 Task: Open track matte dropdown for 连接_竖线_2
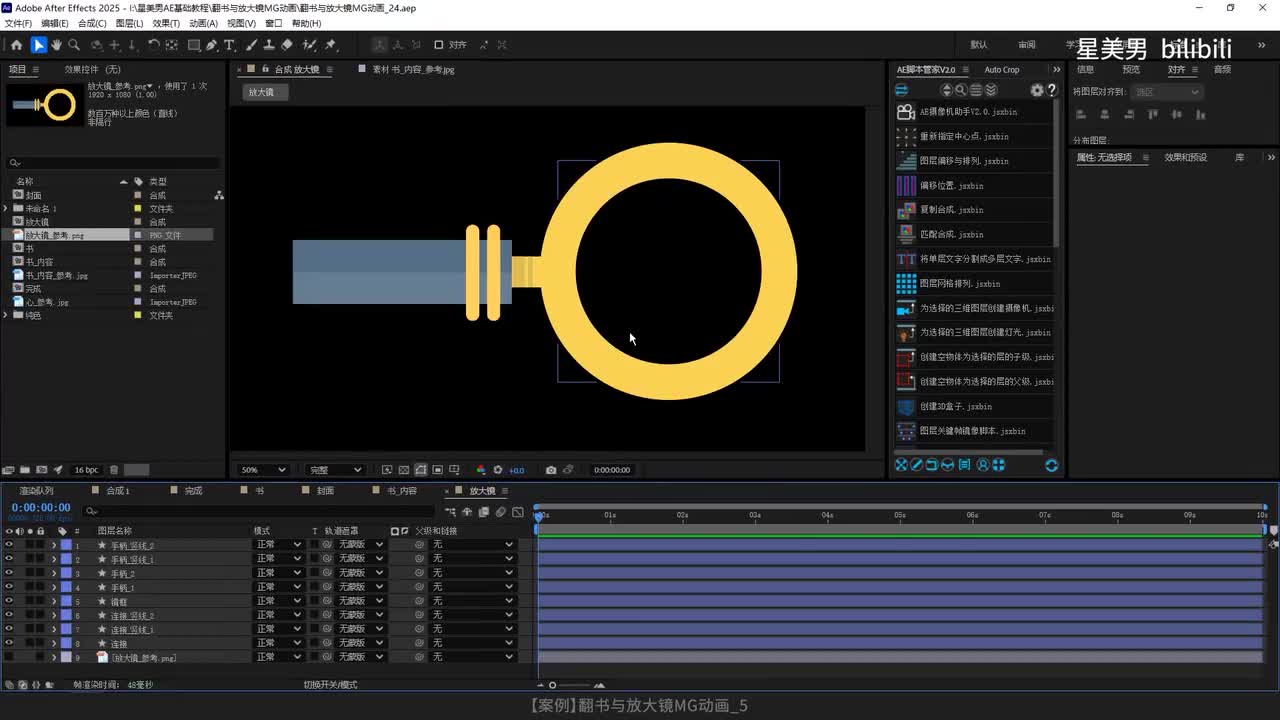(x=360, y=615)
